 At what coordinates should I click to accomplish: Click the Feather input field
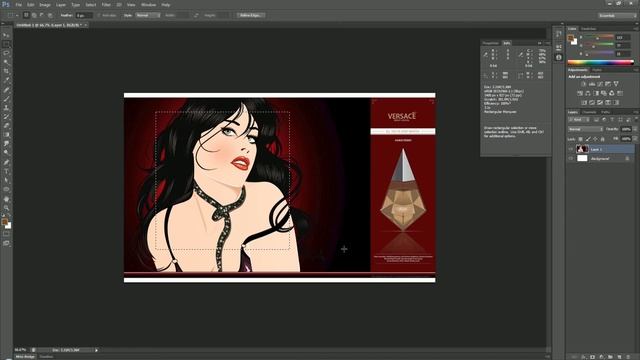coord(84,16)
